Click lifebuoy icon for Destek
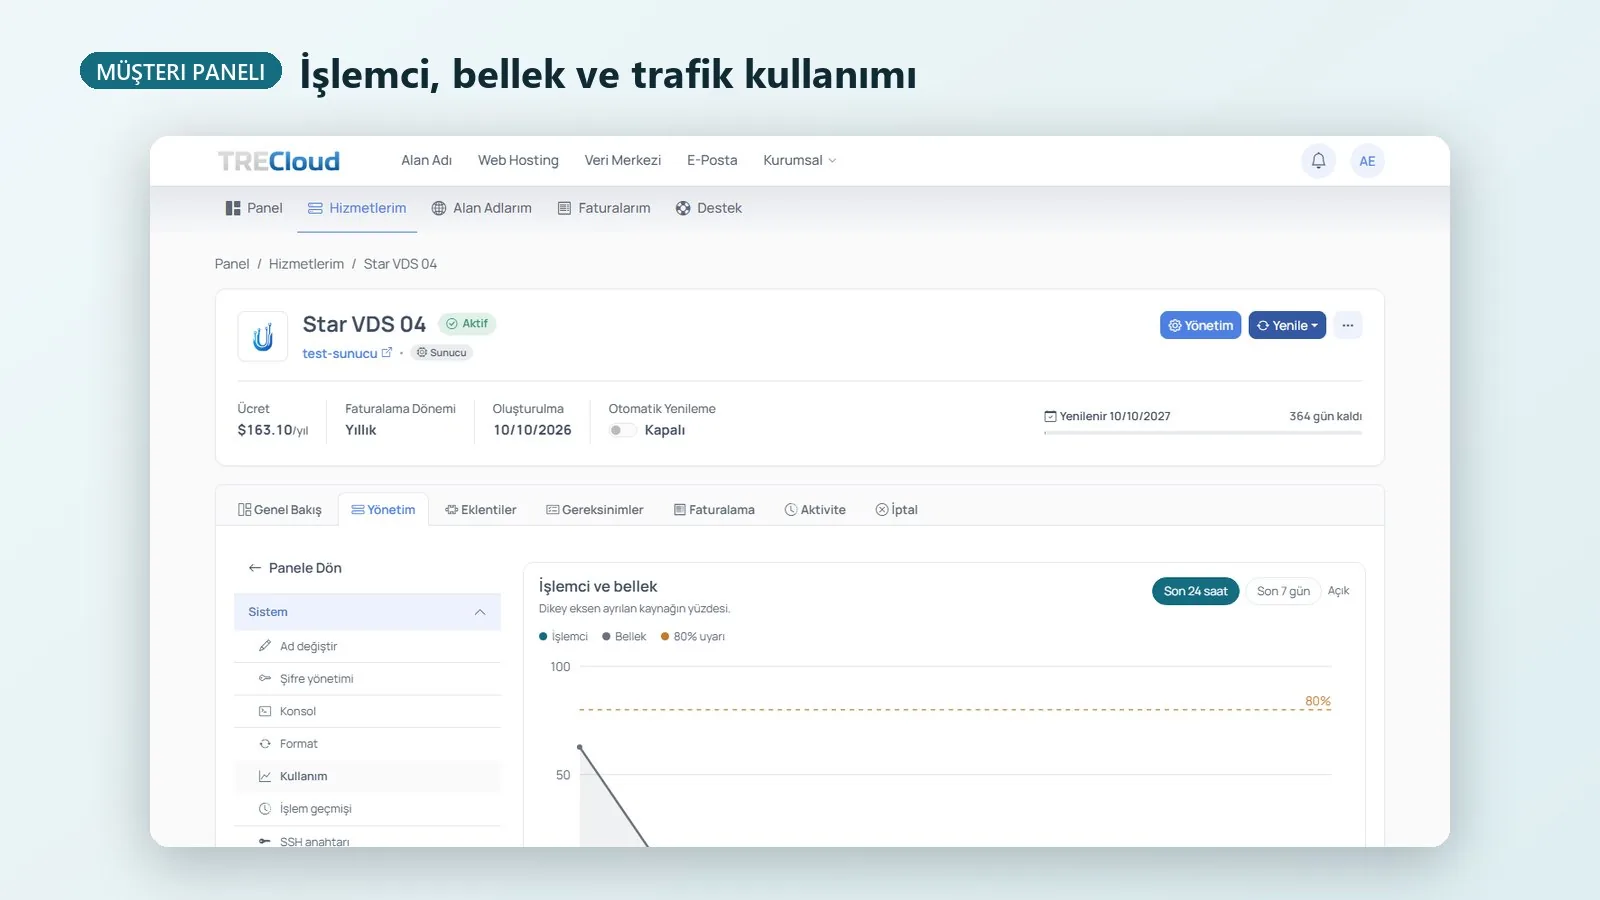The image size is (1600, 900). point(683,208)
